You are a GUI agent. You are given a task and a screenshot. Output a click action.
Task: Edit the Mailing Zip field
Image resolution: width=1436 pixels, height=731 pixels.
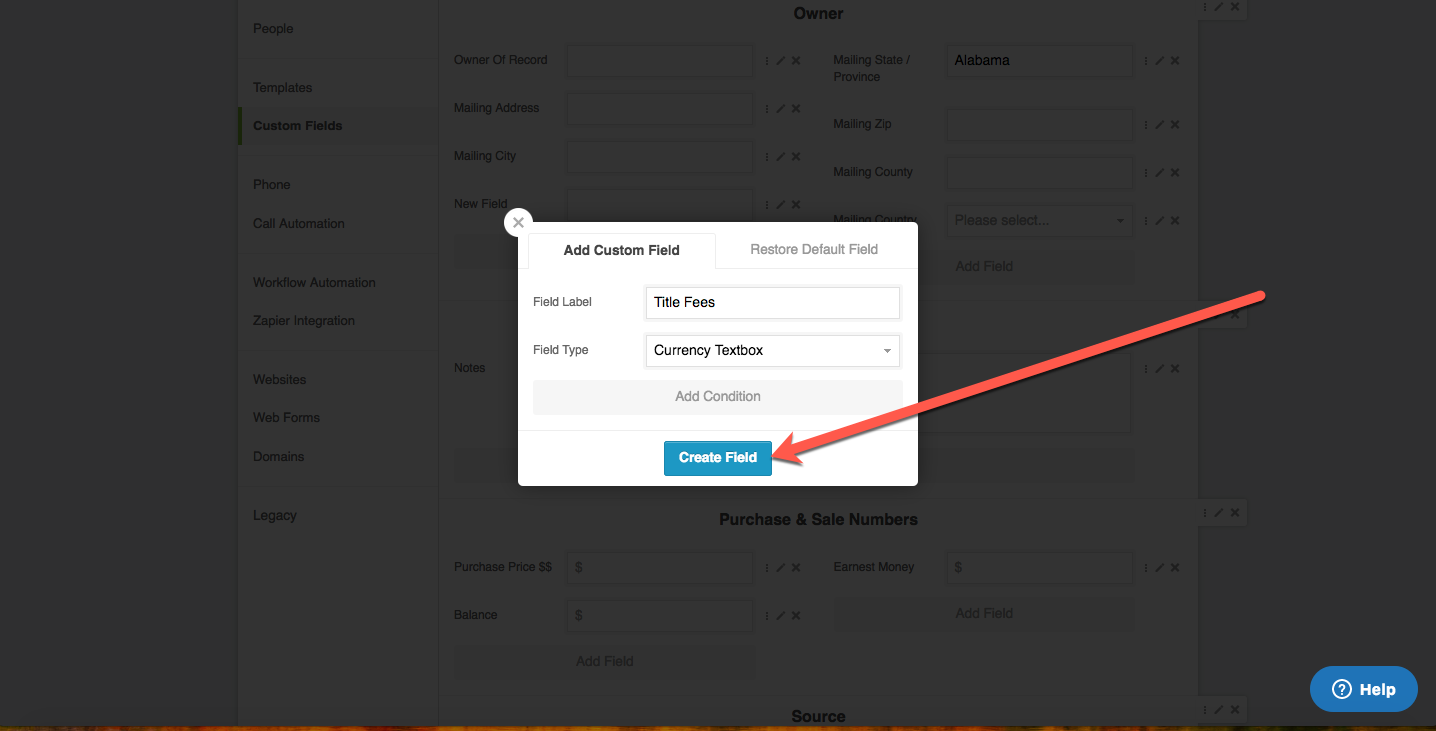tap(1160, 125)
